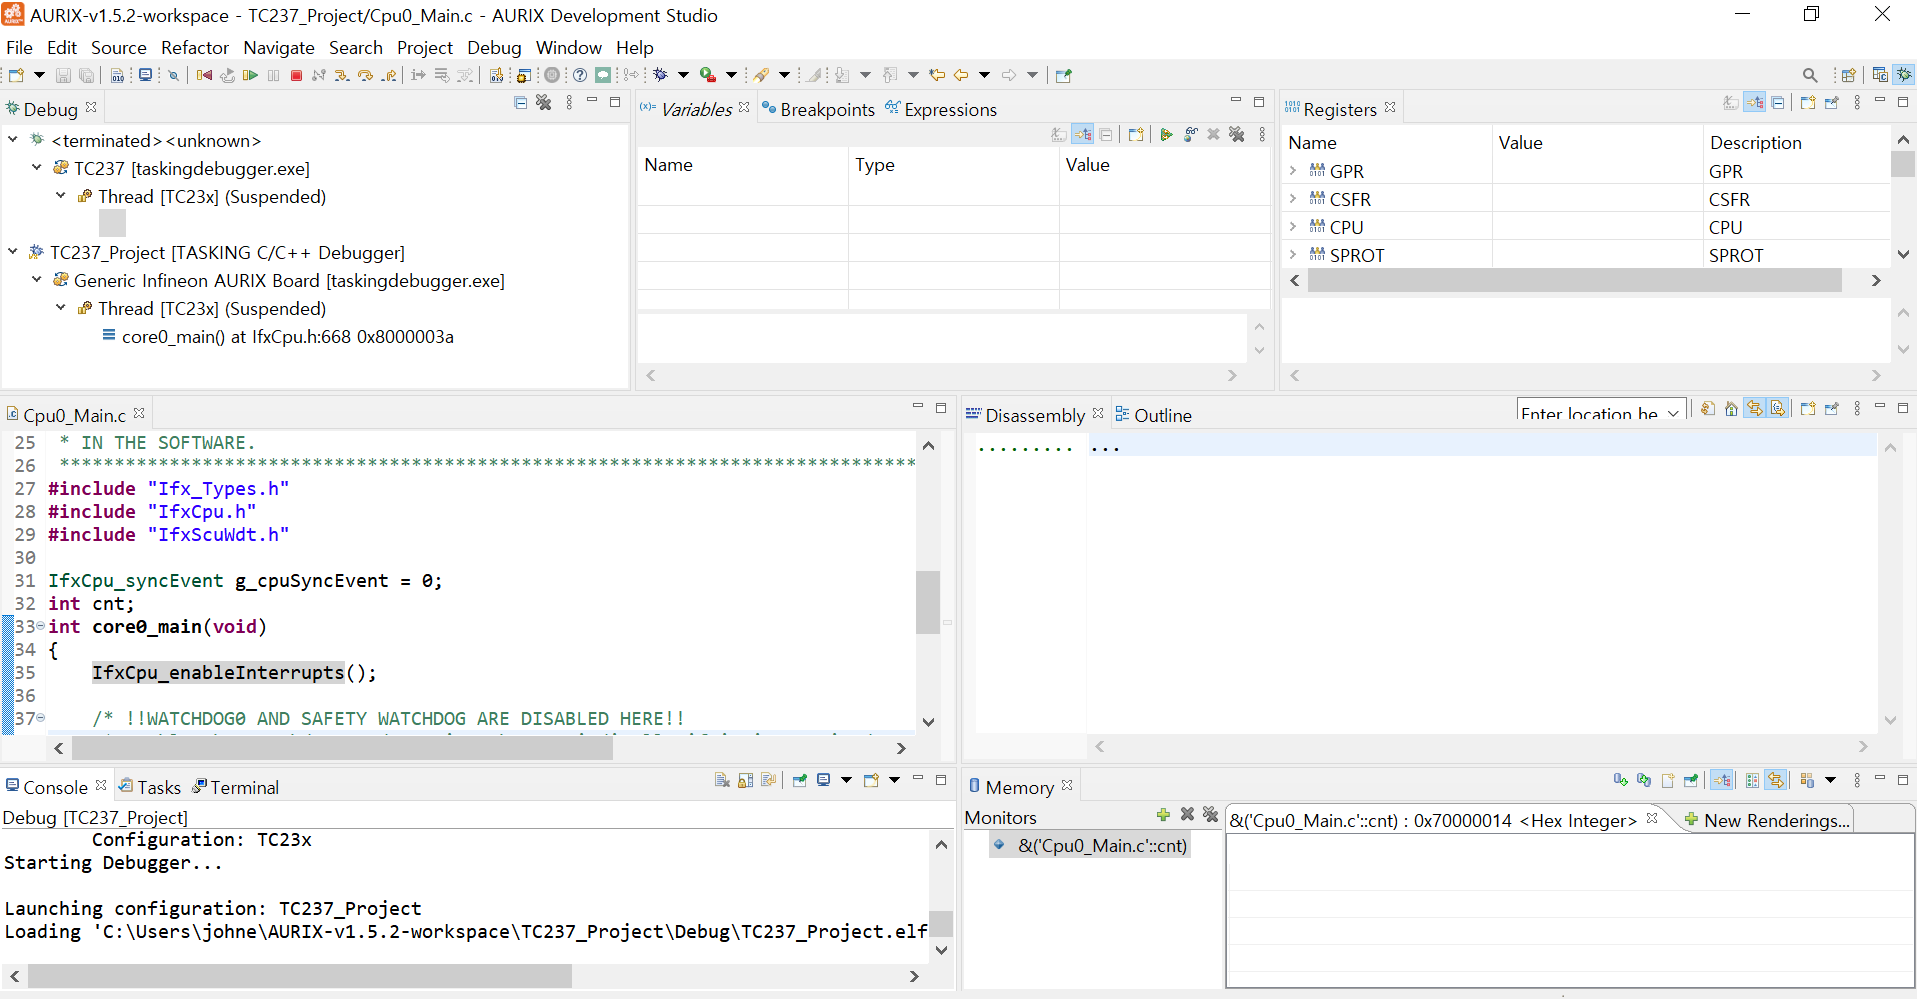The image size is (1917, 999).
Task: Click the bug Debug launch icon
Action: [661, 75]
